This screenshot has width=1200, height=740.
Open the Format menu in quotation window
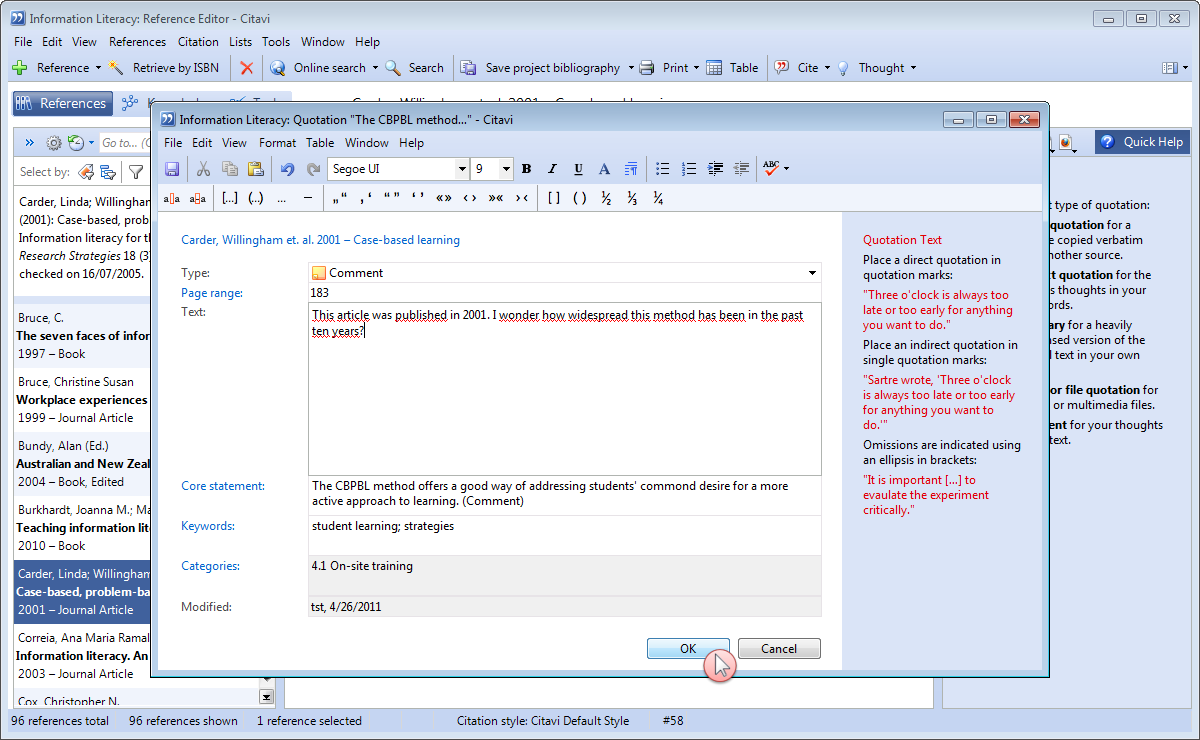pos(277,143)
